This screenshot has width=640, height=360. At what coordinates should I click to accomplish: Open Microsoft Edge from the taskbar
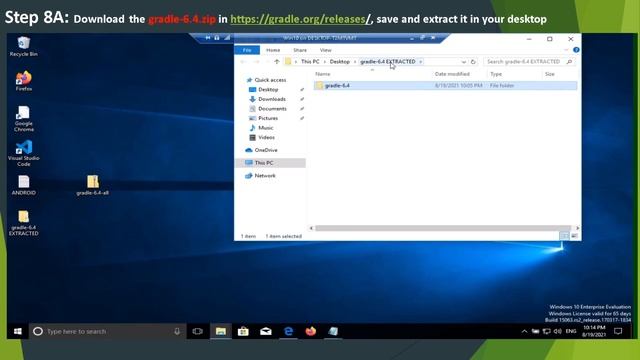coord(289,331)
